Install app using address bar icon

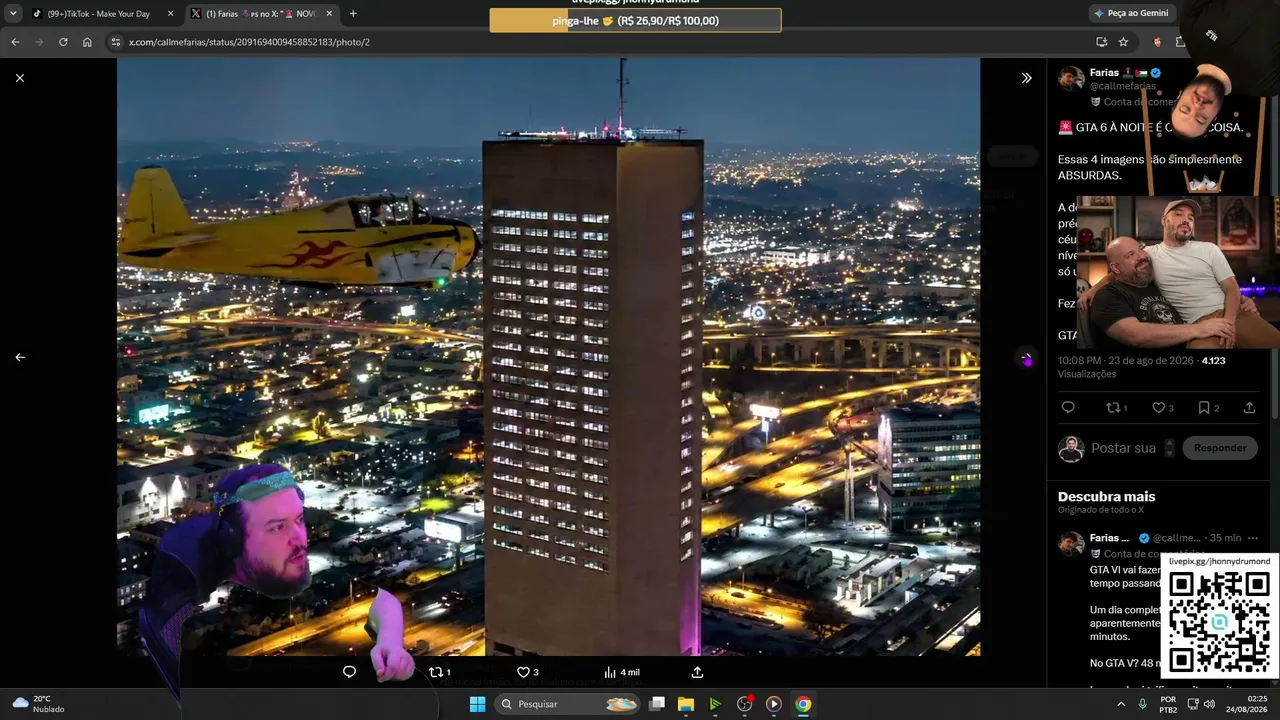pyautogui.click(x=1101, y=42)
